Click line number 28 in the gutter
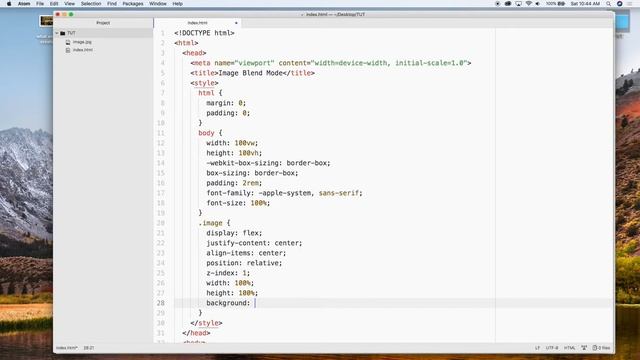This screenshot has height=360, width=640. click(x=160, y=303)
